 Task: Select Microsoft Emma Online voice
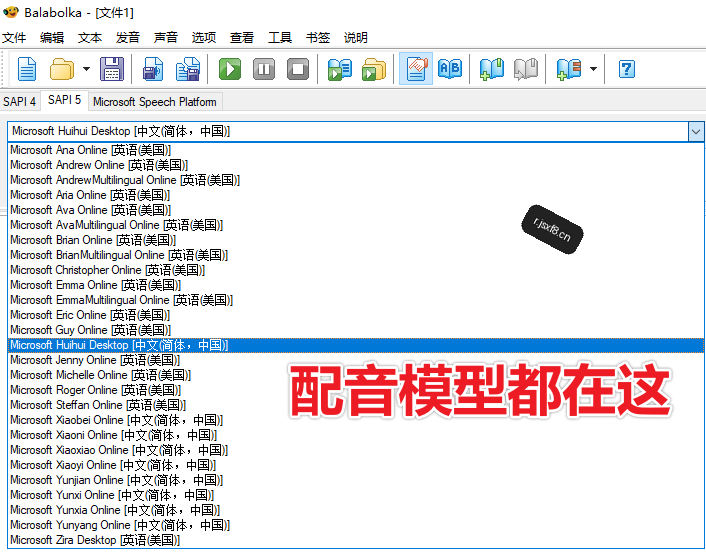[356, 285]
